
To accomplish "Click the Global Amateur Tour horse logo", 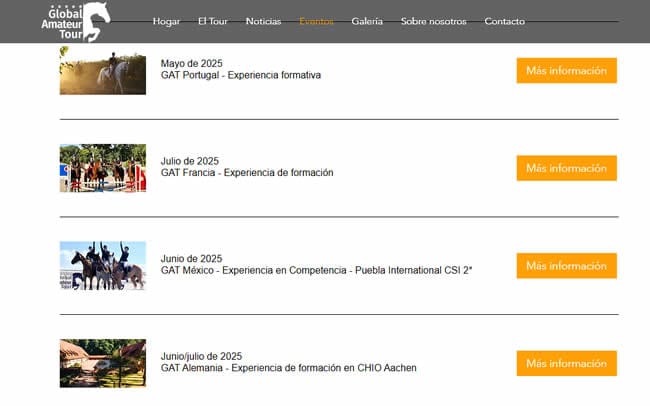I will pos(76,22).
